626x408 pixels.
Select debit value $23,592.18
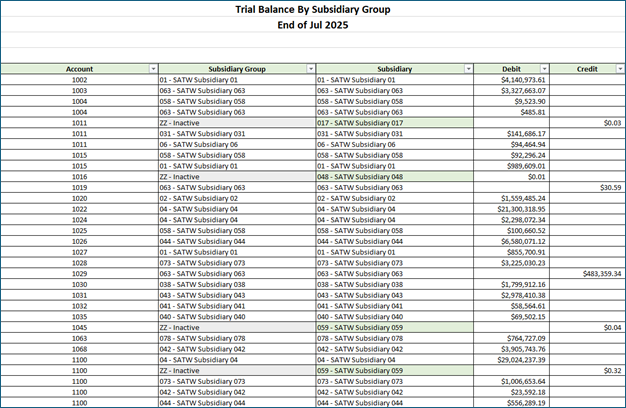click(511, 392)
